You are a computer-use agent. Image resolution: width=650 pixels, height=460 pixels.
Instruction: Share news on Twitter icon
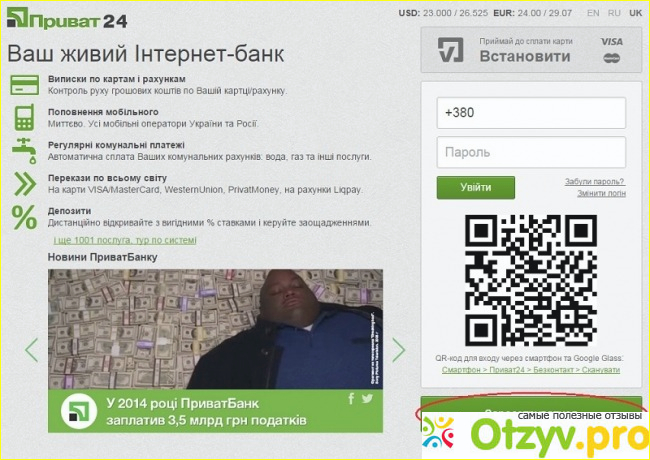[367, 399]
